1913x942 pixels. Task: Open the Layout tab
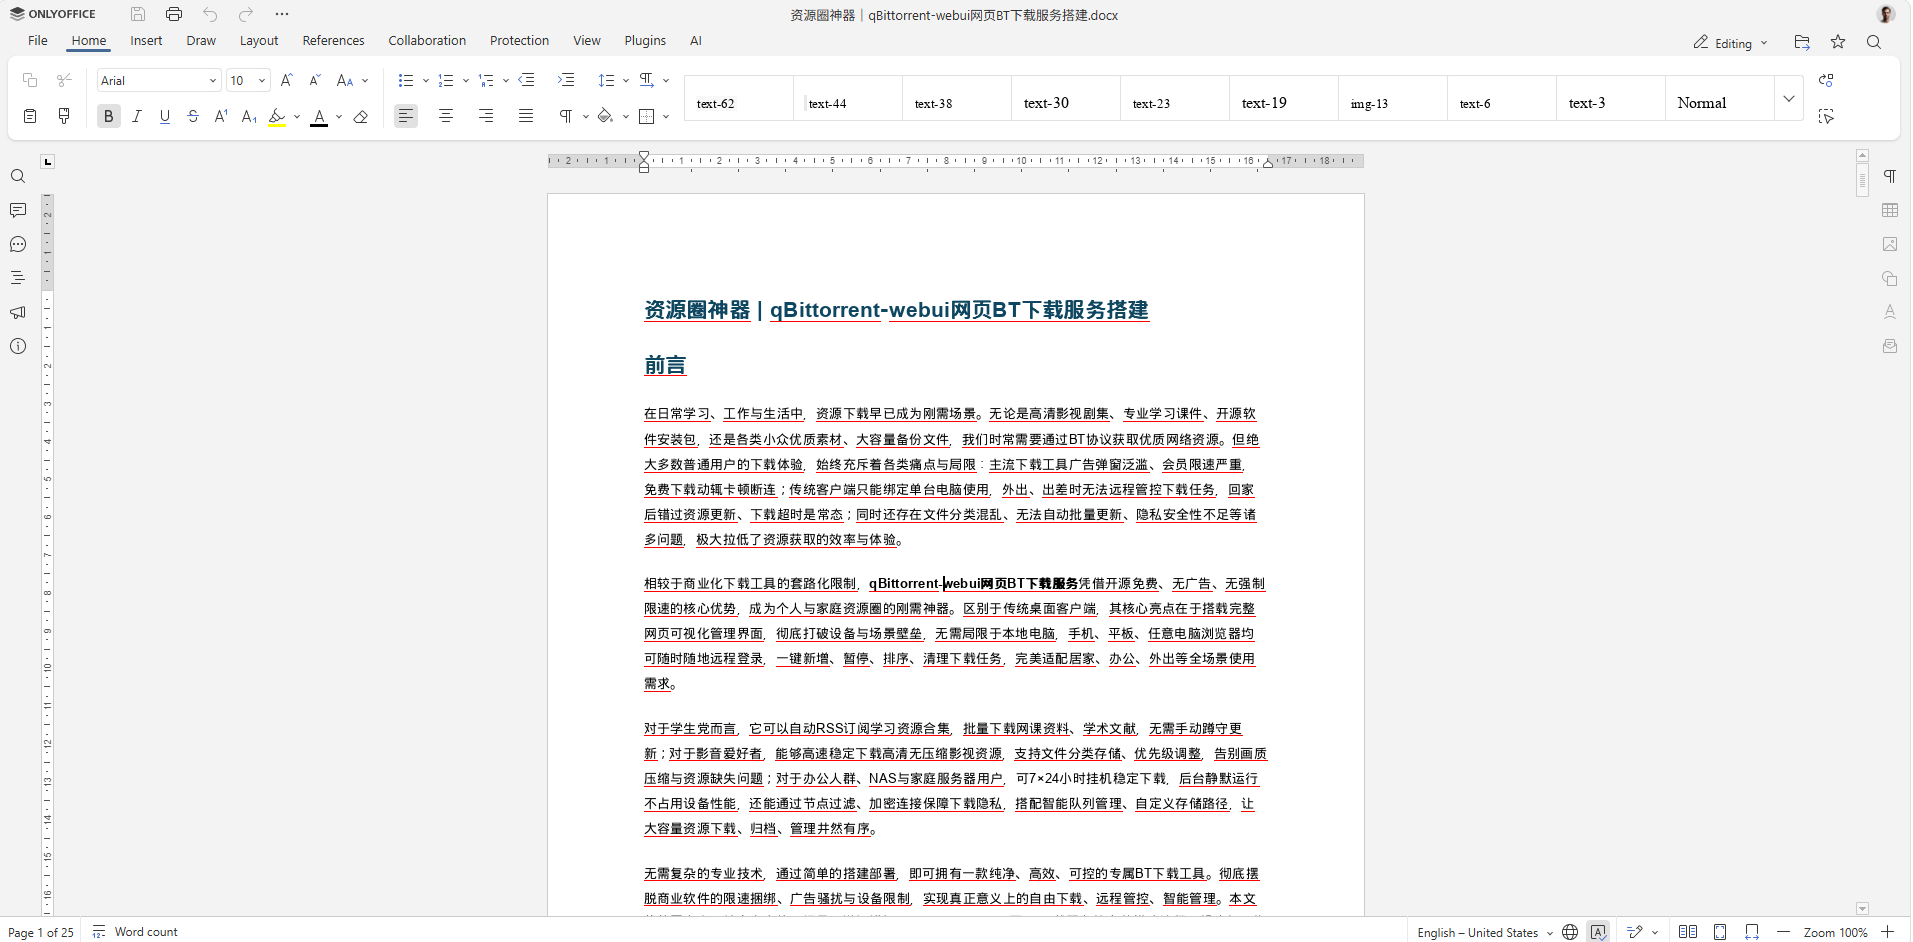[x=259, y=41]
